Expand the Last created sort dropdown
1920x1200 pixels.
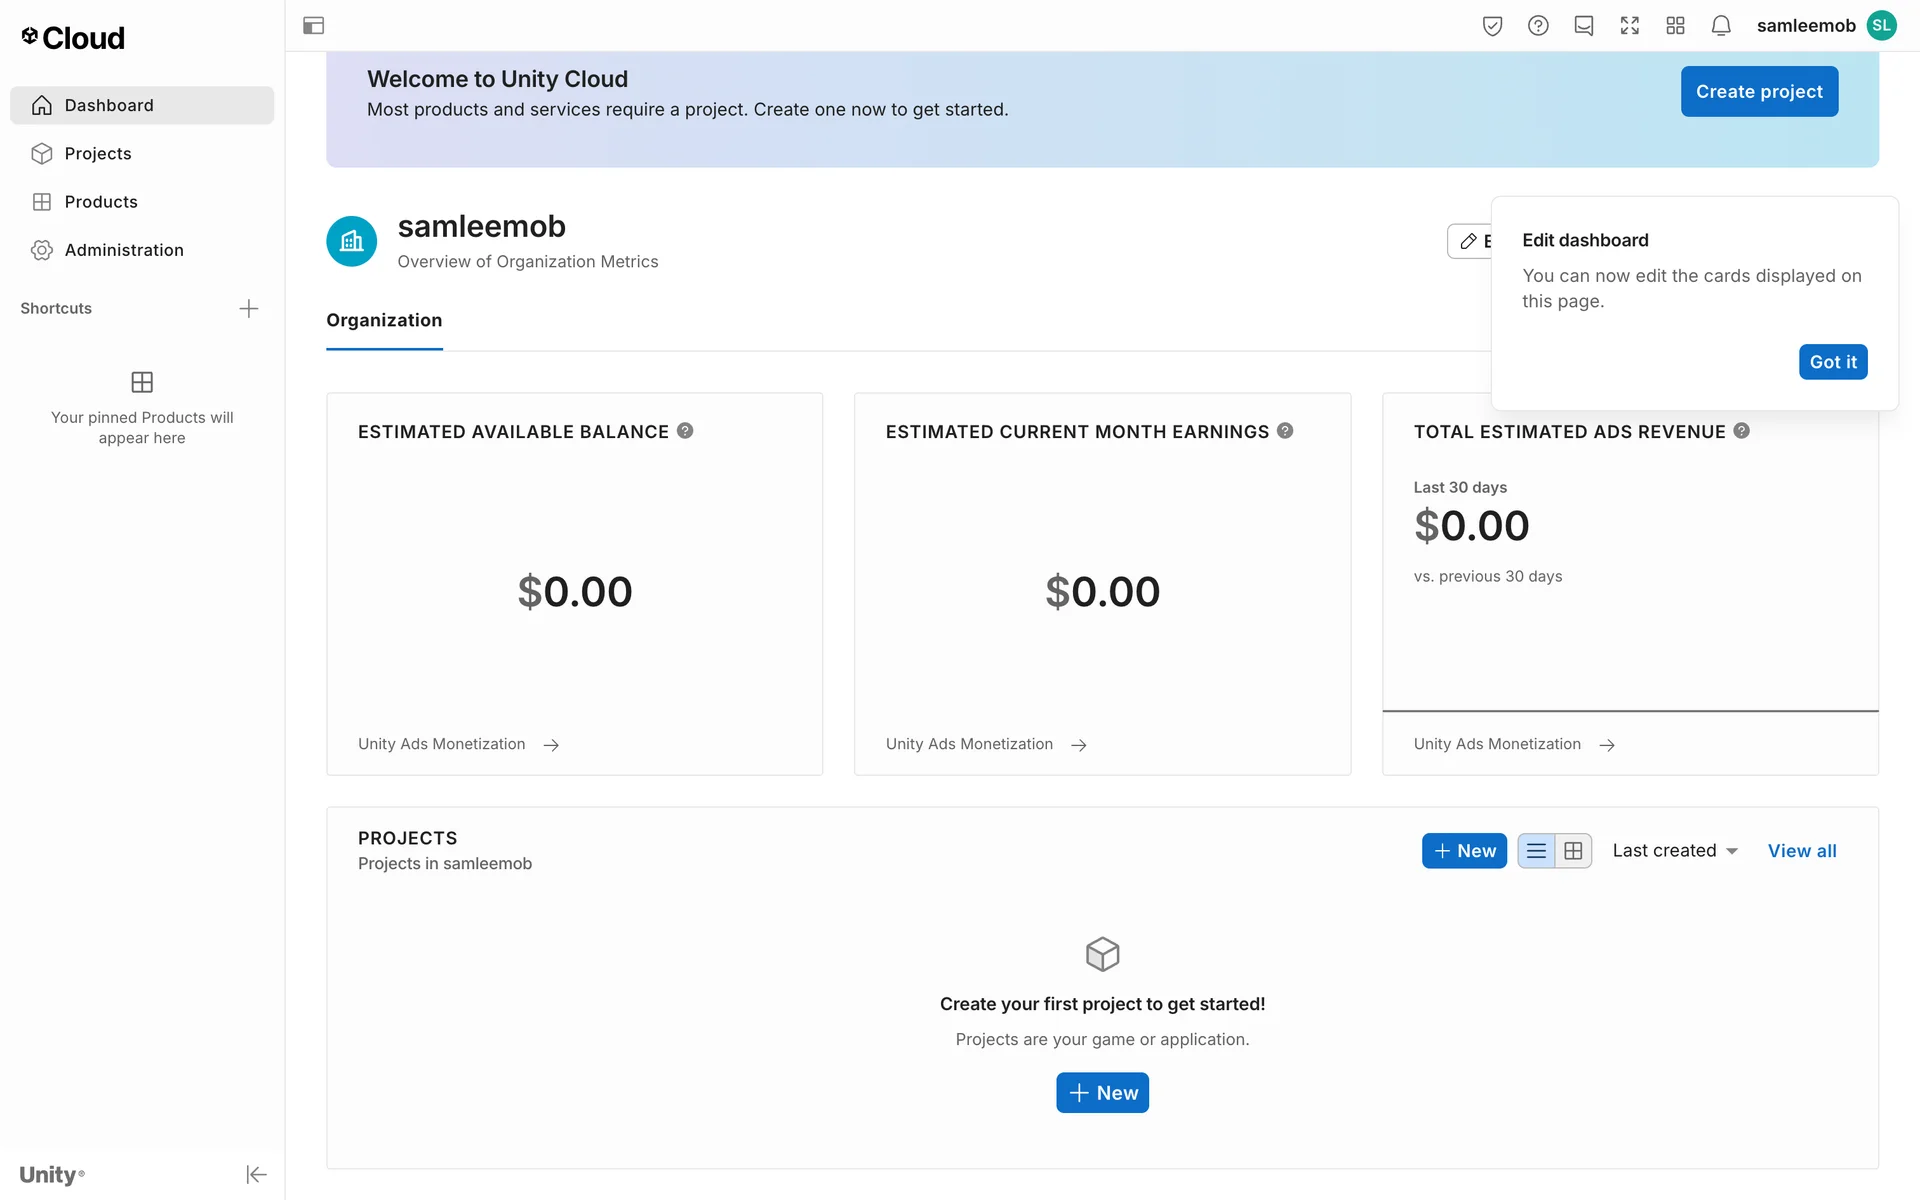click(x=1675, y=851)
